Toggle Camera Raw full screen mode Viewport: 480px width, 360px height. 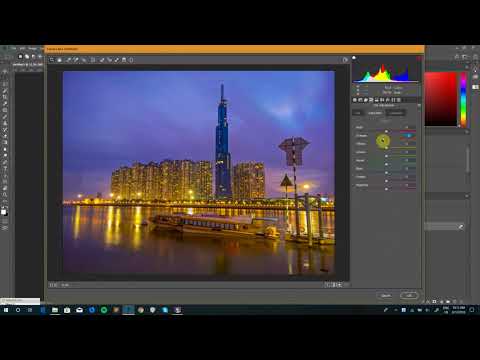pos(345,60)
